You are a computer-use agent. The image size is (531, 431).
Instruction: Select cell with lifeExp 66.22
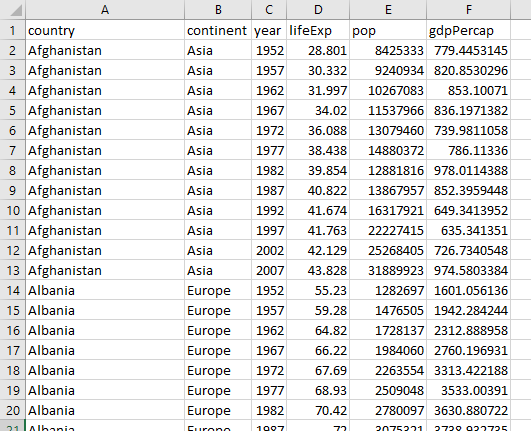tap(318, 350)
